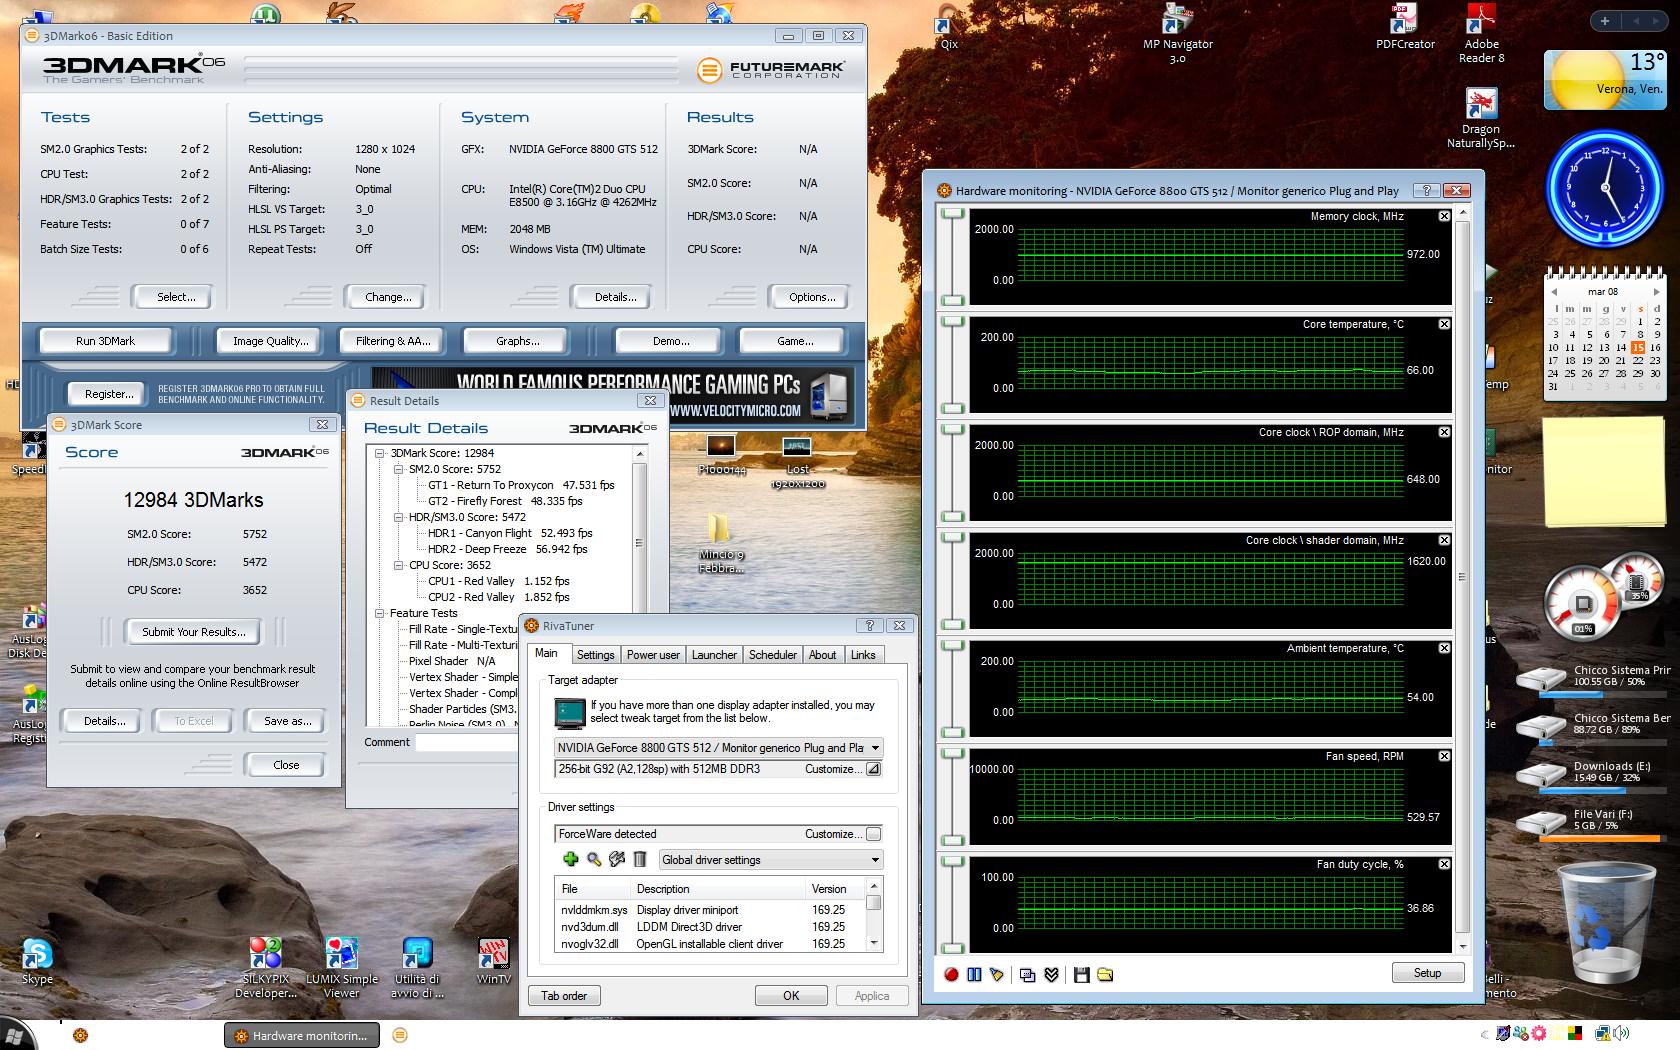Launch the Adobe Reader 8 shortcut
Viewport: 1680px width, 1050px height.
point(1481,34)
